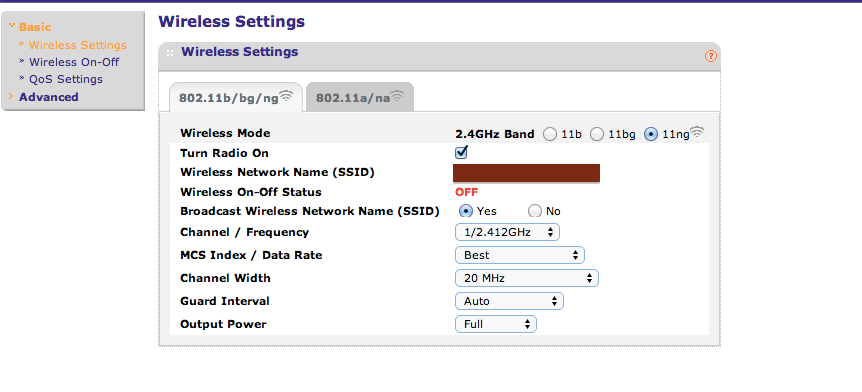Image resolution: width=862 pixels, height=392 pixels.
Task: Open the help question mark icon
Action: tap(711, 56)
